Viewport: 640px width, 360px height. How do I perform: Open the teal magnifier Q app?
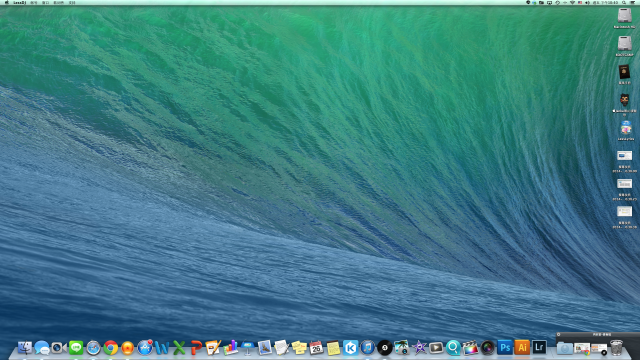(453, 347)
